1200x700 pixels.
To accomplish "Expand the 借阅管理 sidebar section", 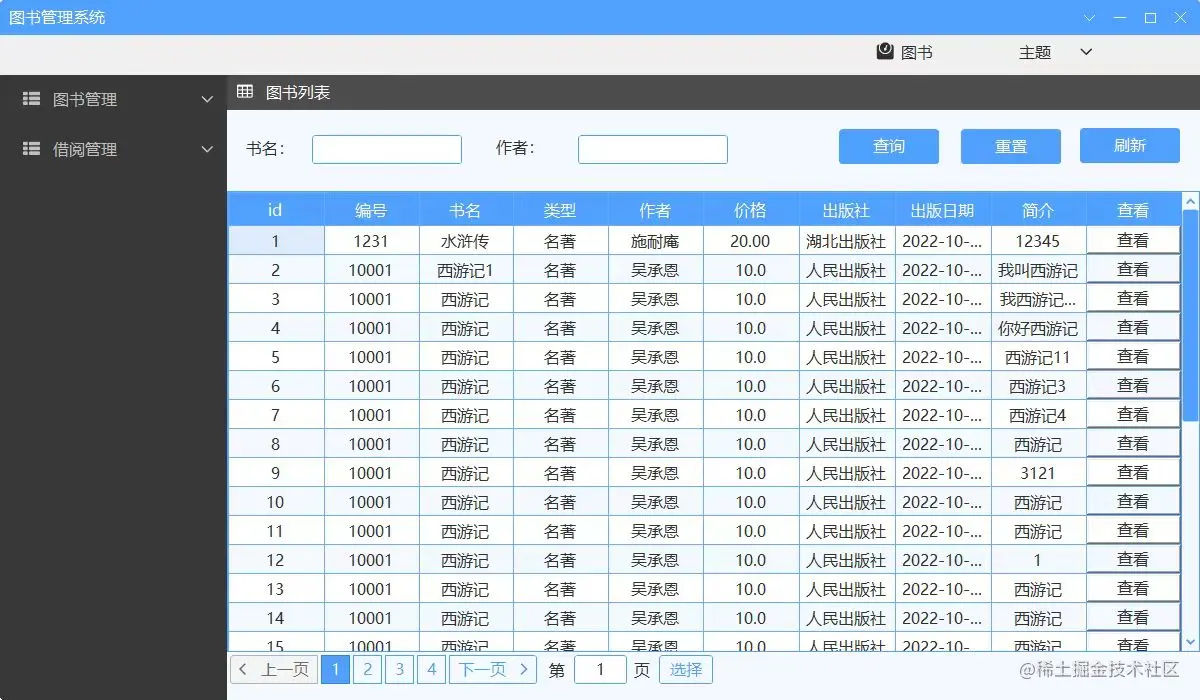I will tap(207, 149).
